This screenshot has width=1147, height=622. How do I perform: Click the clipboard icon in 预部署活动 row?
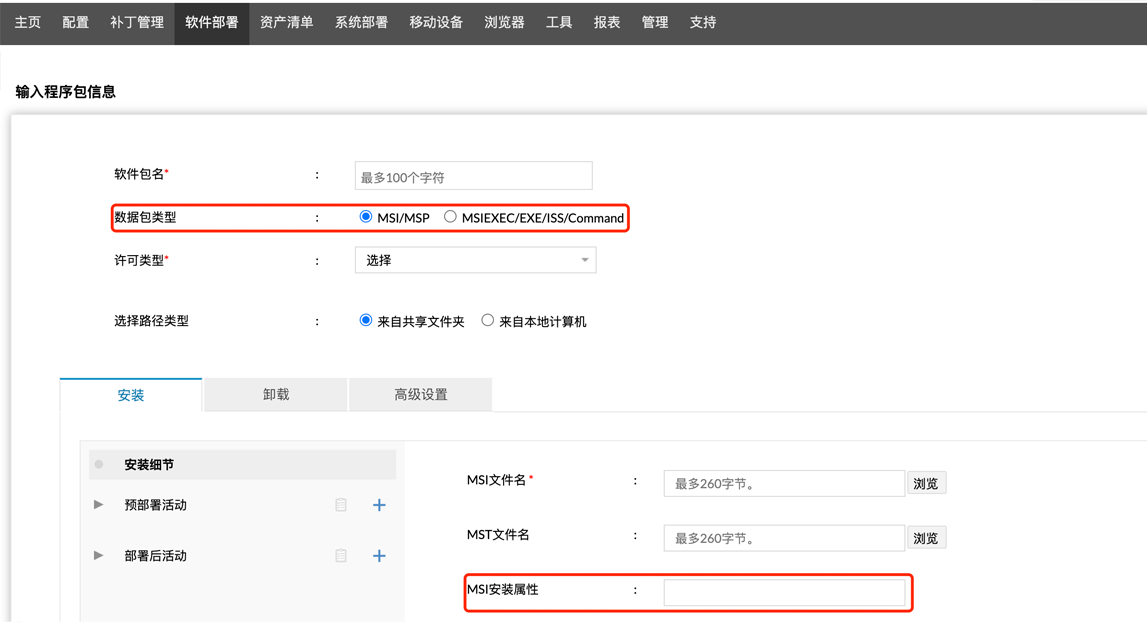pos(341,505)
